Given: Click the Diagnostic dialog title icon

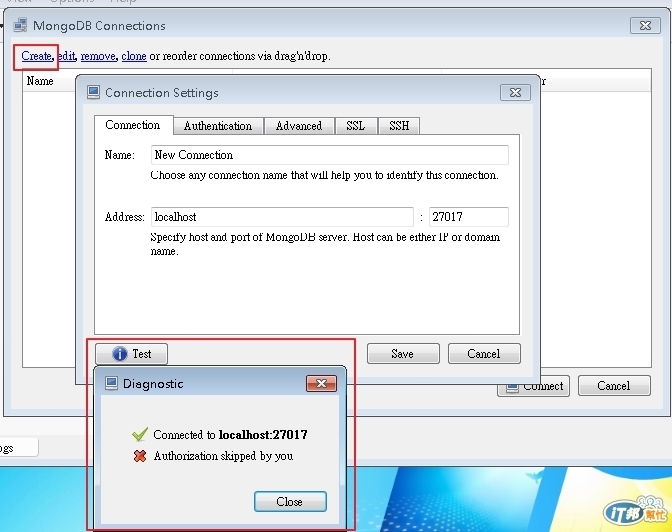Looking at the screenshot, I should [111, 383].
